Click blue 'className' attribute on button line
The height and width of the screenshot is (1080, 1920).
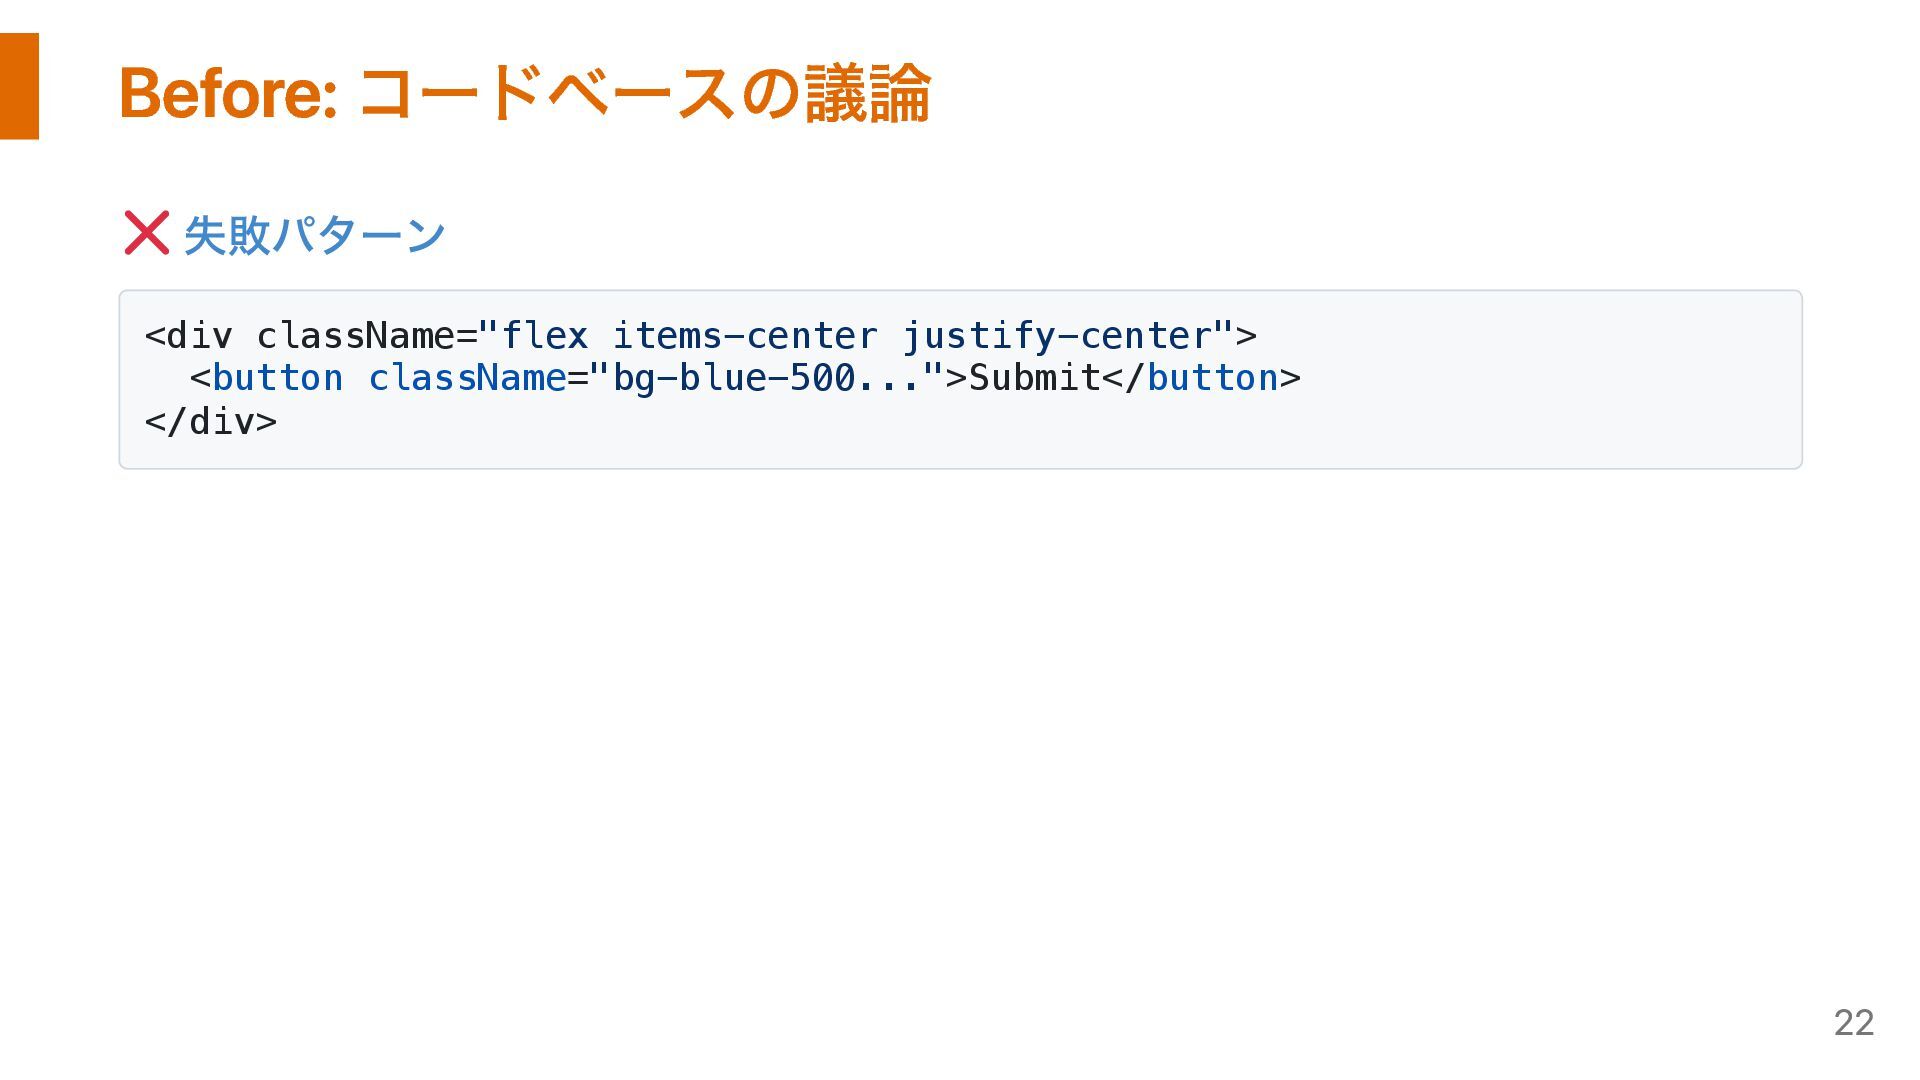coord(467,378)
